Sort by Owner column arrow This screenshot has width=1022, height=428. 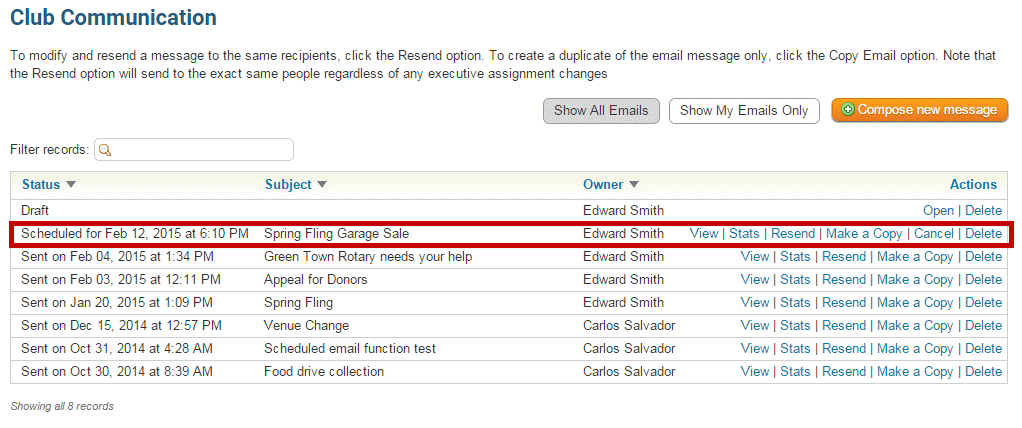tap(634, 185)
